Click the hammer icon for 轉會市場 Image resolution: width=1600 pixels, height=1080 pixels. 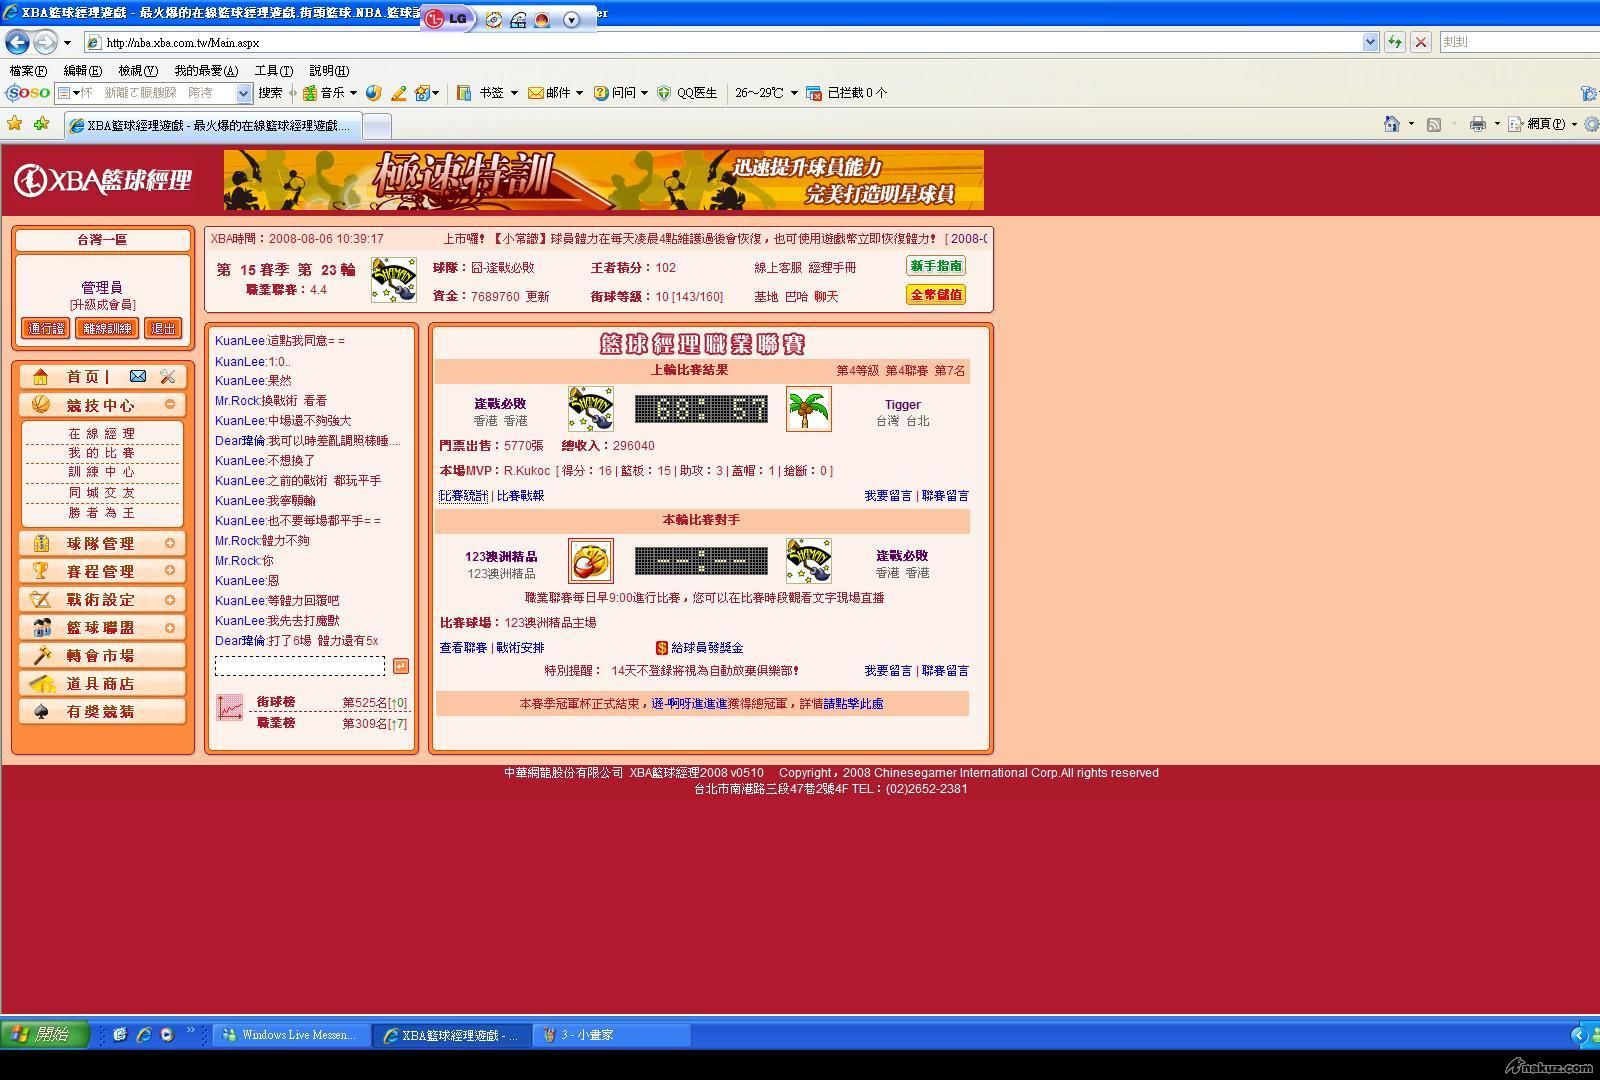[40, 655]
